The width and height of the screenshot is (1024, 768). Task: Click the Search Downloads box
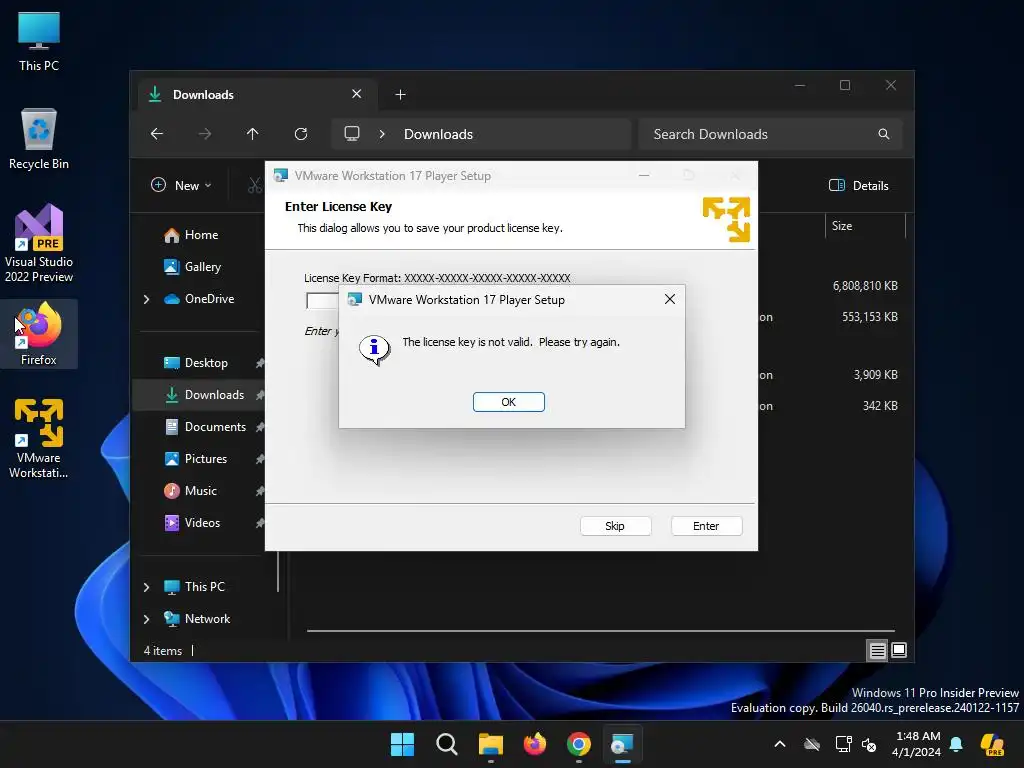[770, 134]
